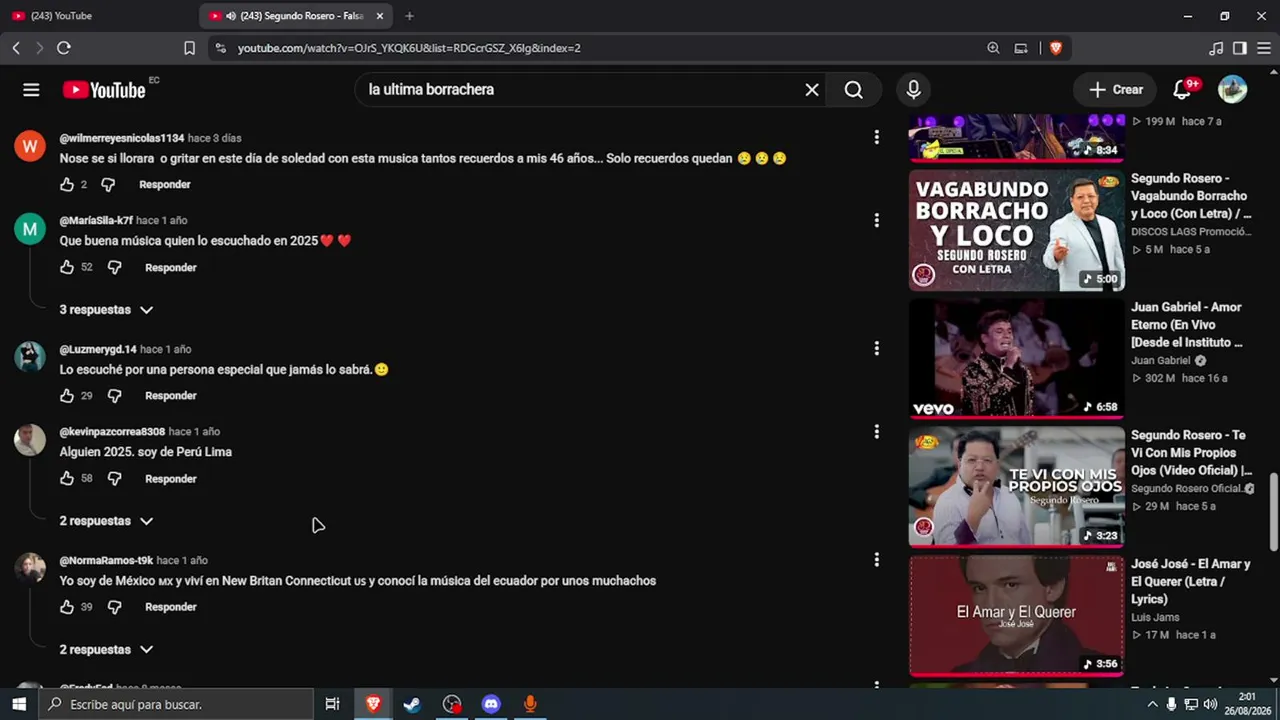Dislike wilmerreyesnicolas1134's comment

(x=108, y=185)
